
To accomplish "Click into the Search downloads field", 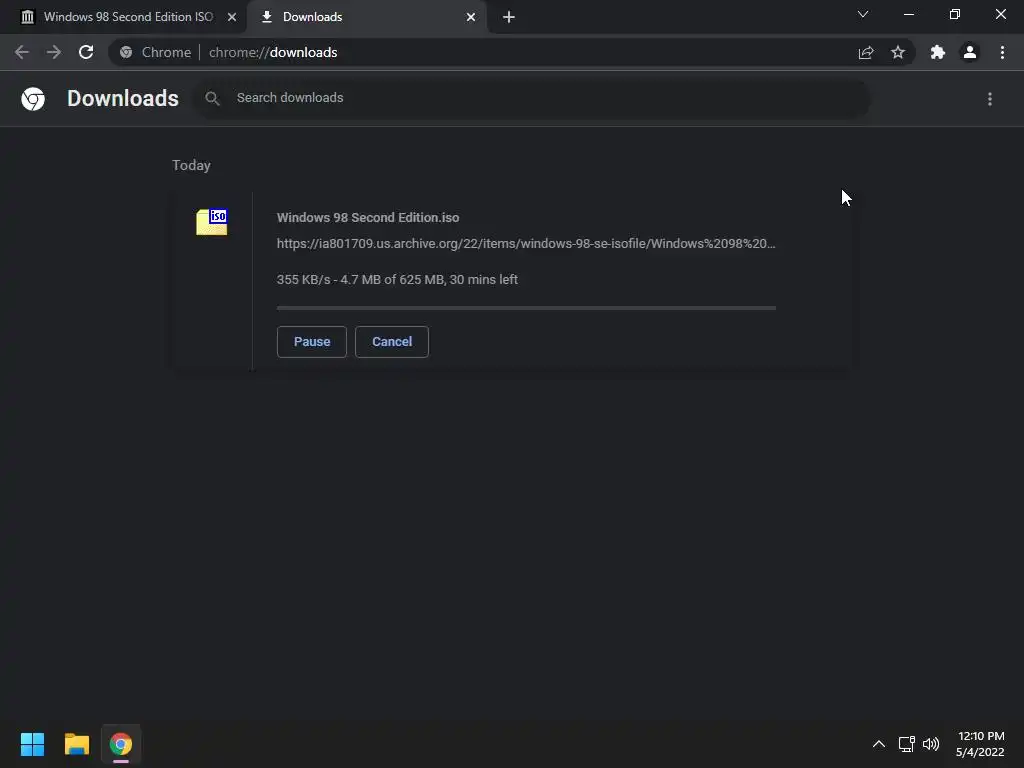I will click(x=532, y=99).
